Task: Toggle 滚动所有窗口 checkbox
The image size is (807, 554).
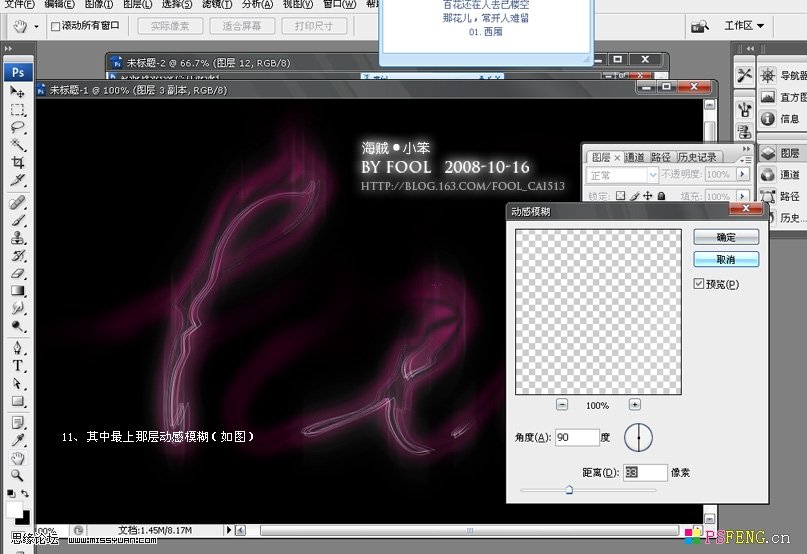Action: pyautogui.click(x=56, y=26)
